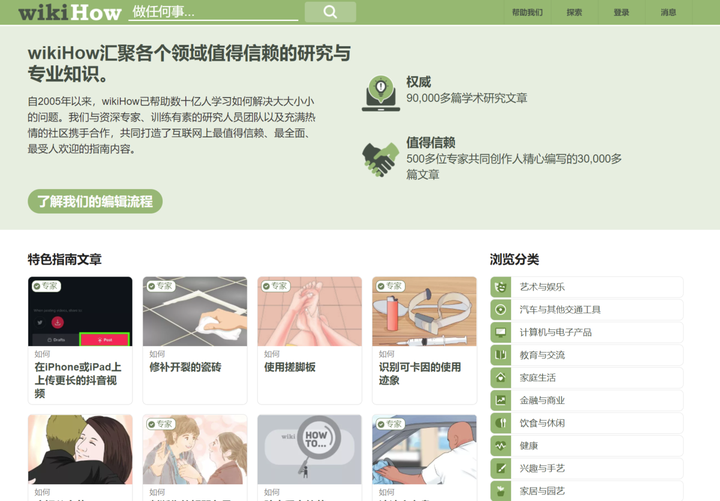Open the 汽车与其他交通工具 category link
Screen dimensions: 720x501
point(587,310)
